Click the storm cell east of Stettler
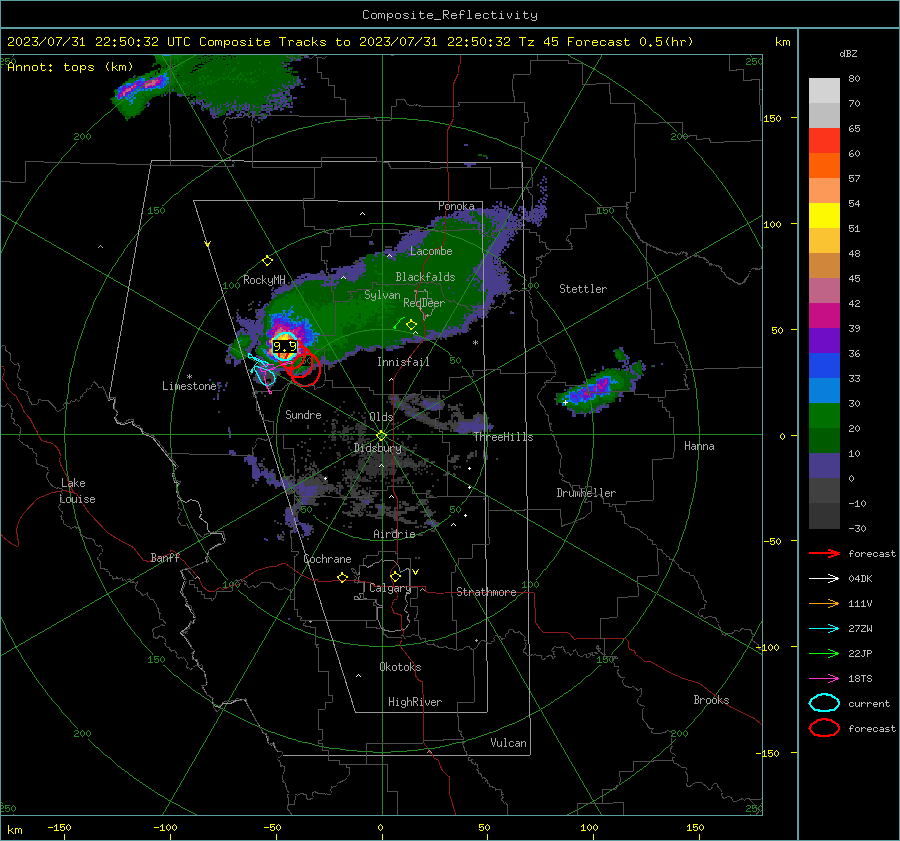This screenshot has width=900, height=841. [x=597, y=386]
